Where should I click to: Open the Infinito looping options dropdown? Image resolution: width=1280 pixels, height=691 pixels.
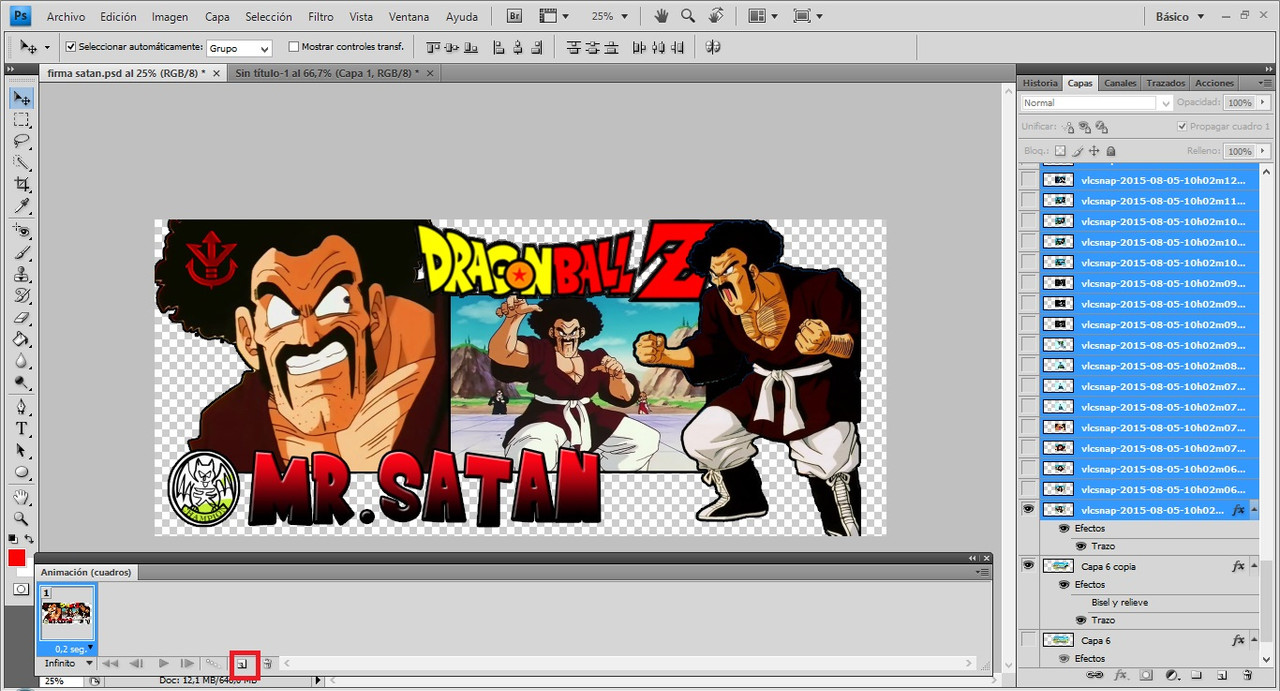tap(68, 663)
